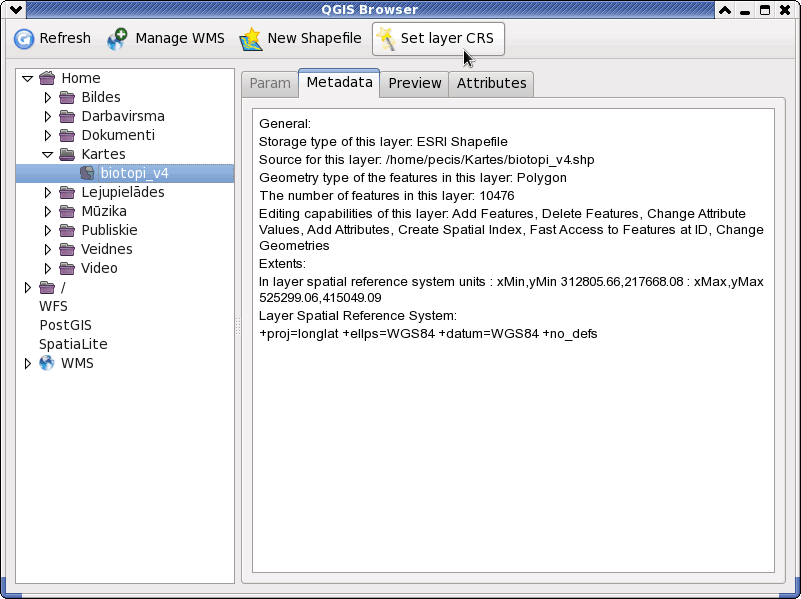Click the 'Storage type' ESRI Shapefile line
Image resolution: width=801 pixels, height=599 pixels.
(383, 142)
